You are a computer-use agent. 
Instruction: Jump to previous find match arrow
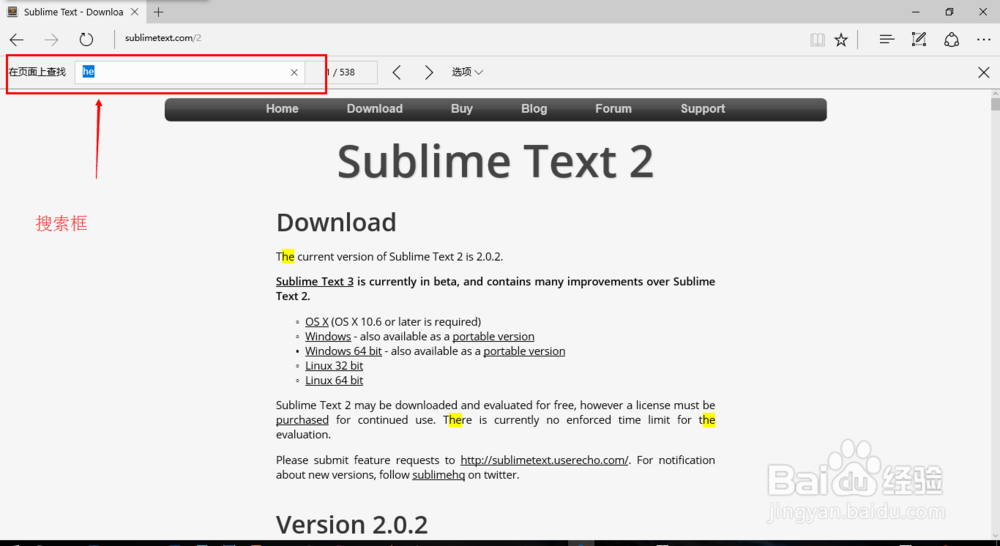[397, 72]
